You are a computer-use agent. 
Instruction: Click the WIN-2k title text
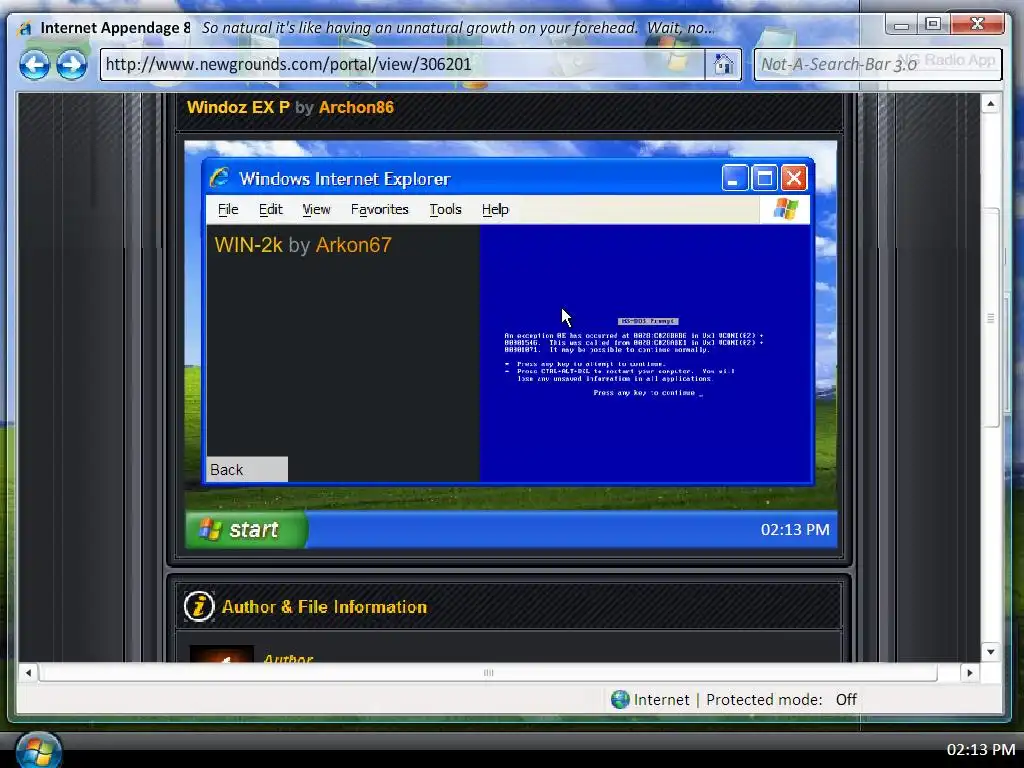pos(248,245)
